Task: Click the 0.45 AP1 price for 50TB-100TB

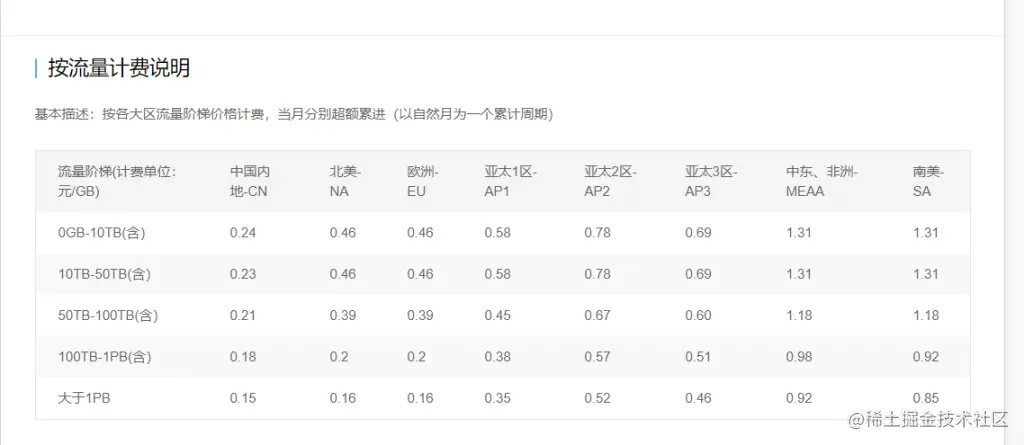Action: click(x=498, y=316)
